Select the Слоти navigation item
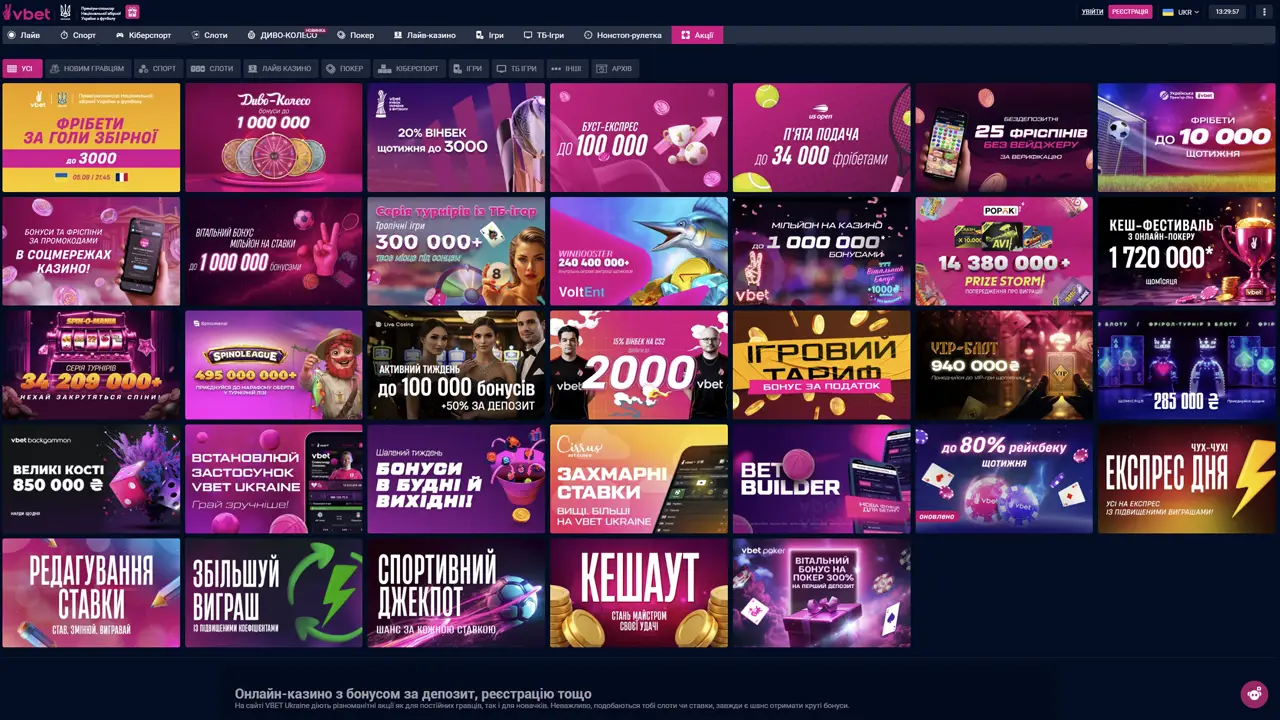This screenshot has height=720, width=1280. 209,35
